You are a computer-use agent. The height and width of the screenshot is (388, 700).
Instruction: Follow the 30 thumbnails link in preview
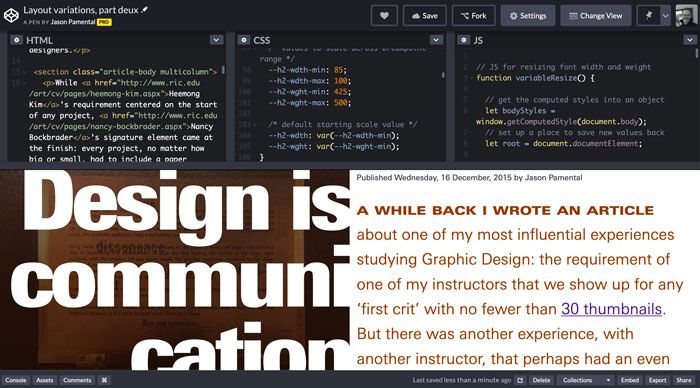[611, 309]
